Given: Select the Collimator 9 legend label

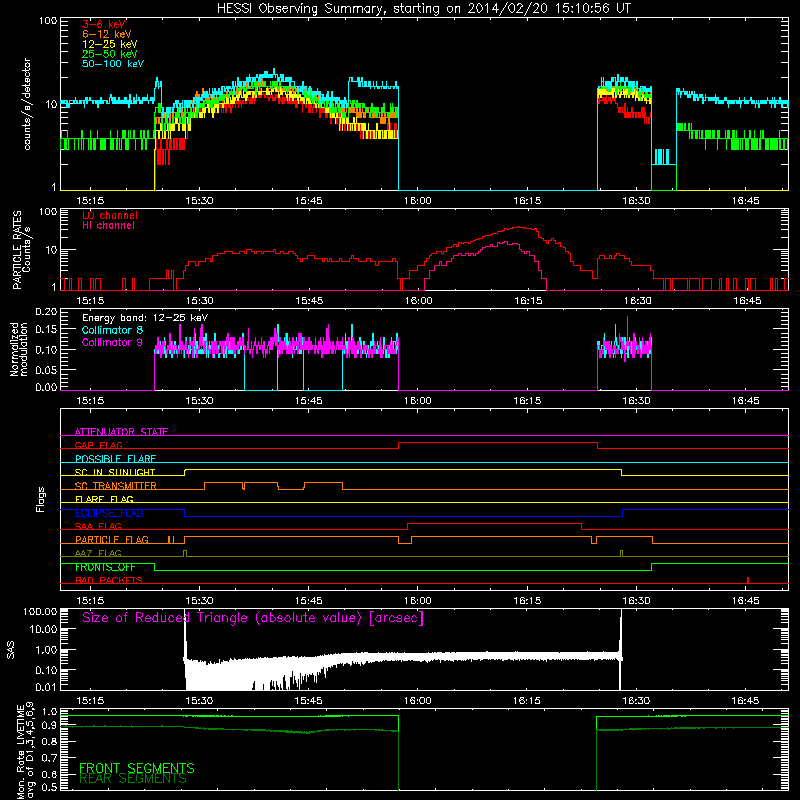Looking at the screenshot, I should click(112, 342).
